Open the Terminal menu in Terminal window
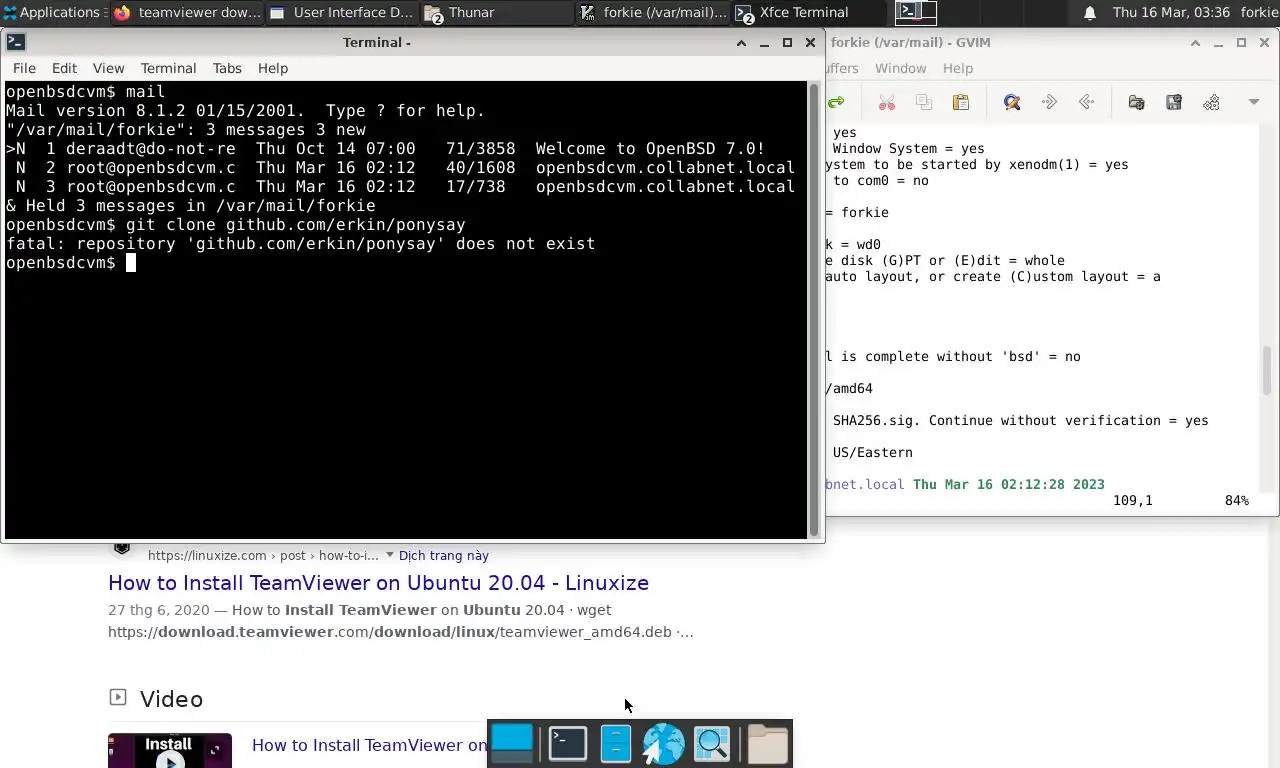1280x768 pixels. pos(168,68)
